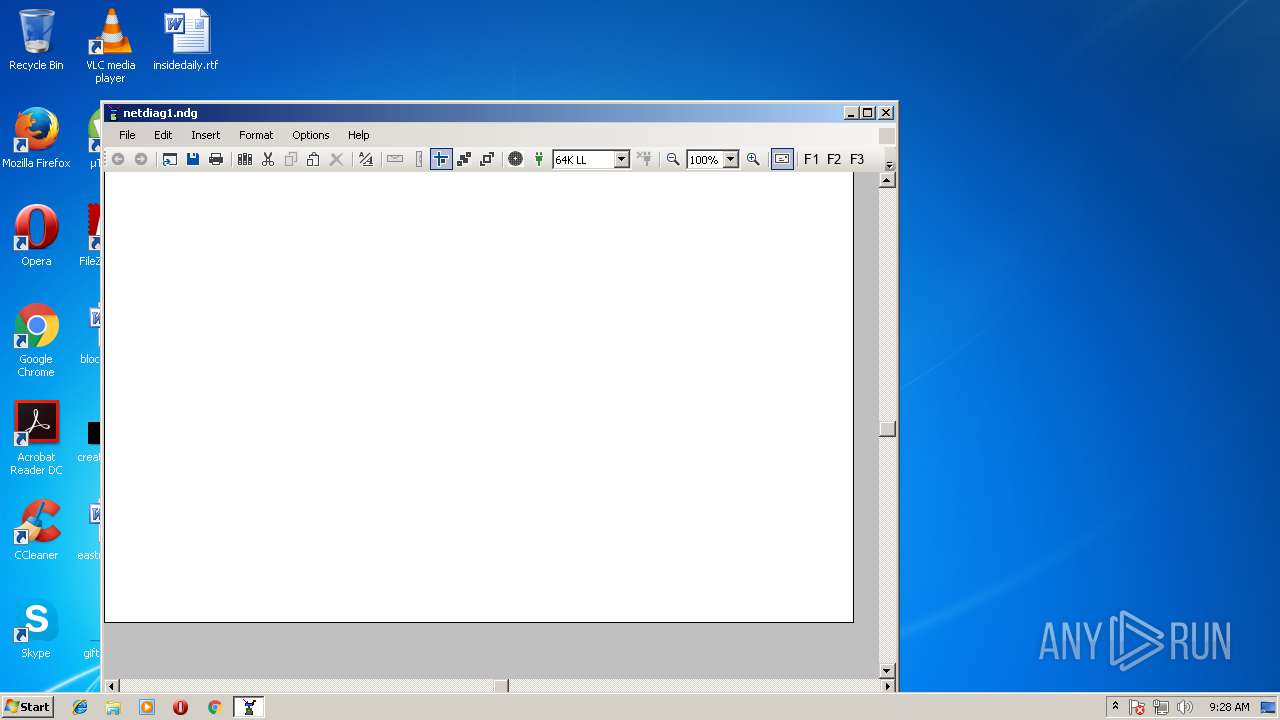Click the vertical scrollbar thumb
Viewport: 1280px width, 720px height.
tap(886, 428)
